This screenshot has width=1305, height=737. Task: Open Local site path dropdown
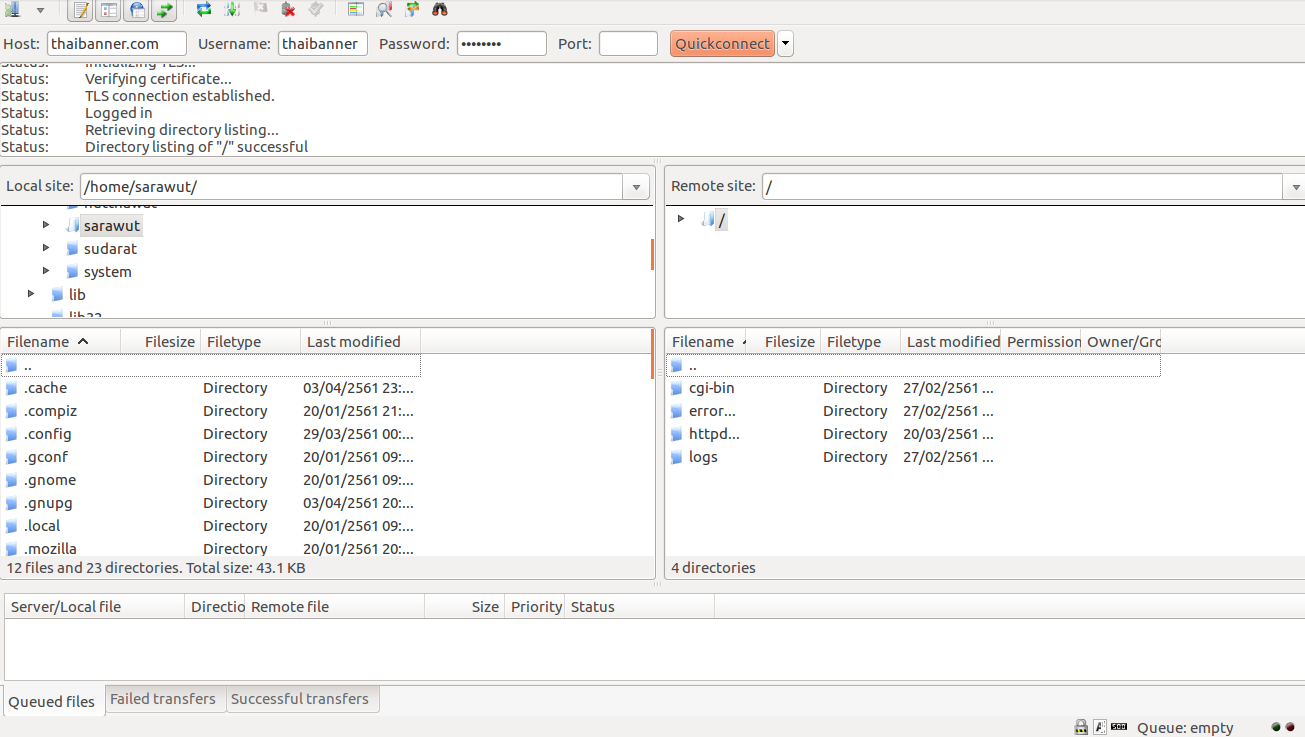click(636, 187)
